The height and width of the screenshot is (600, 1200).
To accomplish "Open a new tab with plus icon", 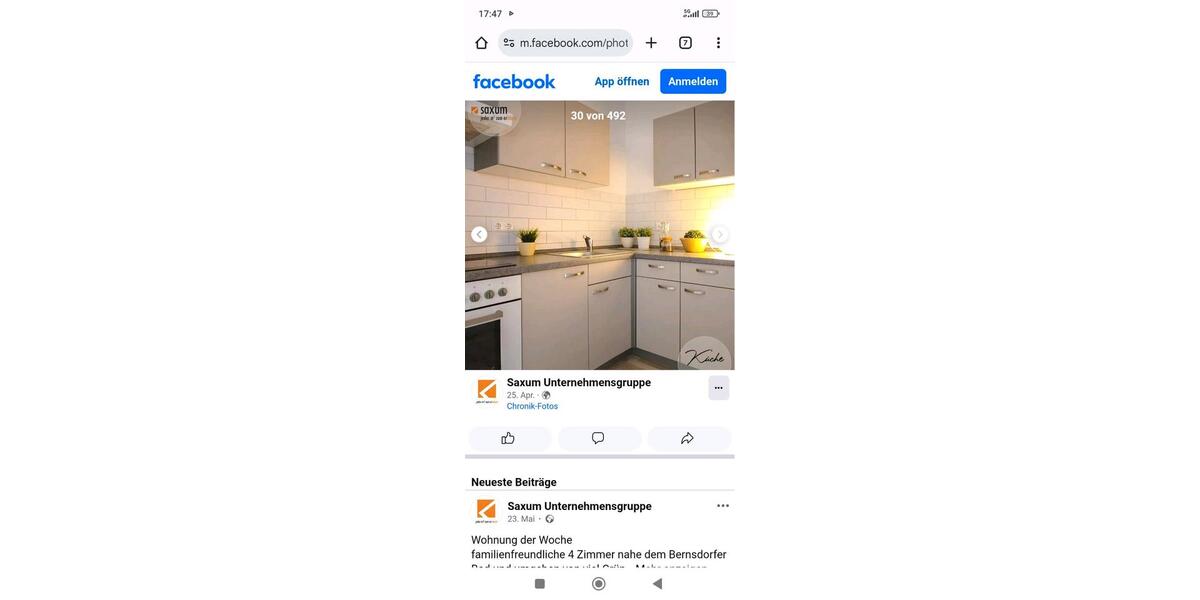I will point(651,43).
